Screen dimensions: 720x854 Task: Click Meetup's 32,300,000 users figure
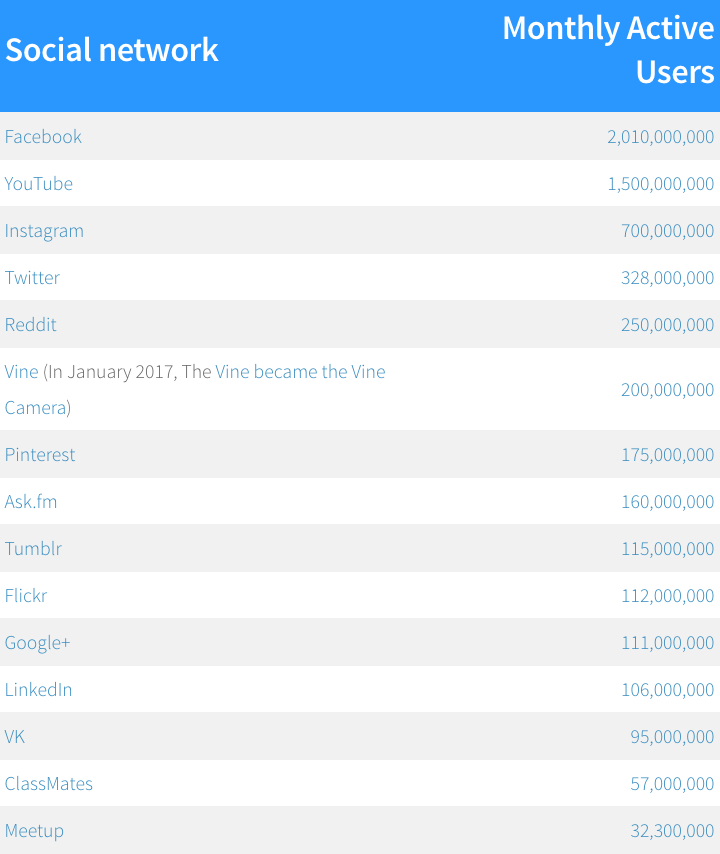tap(672, 831)
